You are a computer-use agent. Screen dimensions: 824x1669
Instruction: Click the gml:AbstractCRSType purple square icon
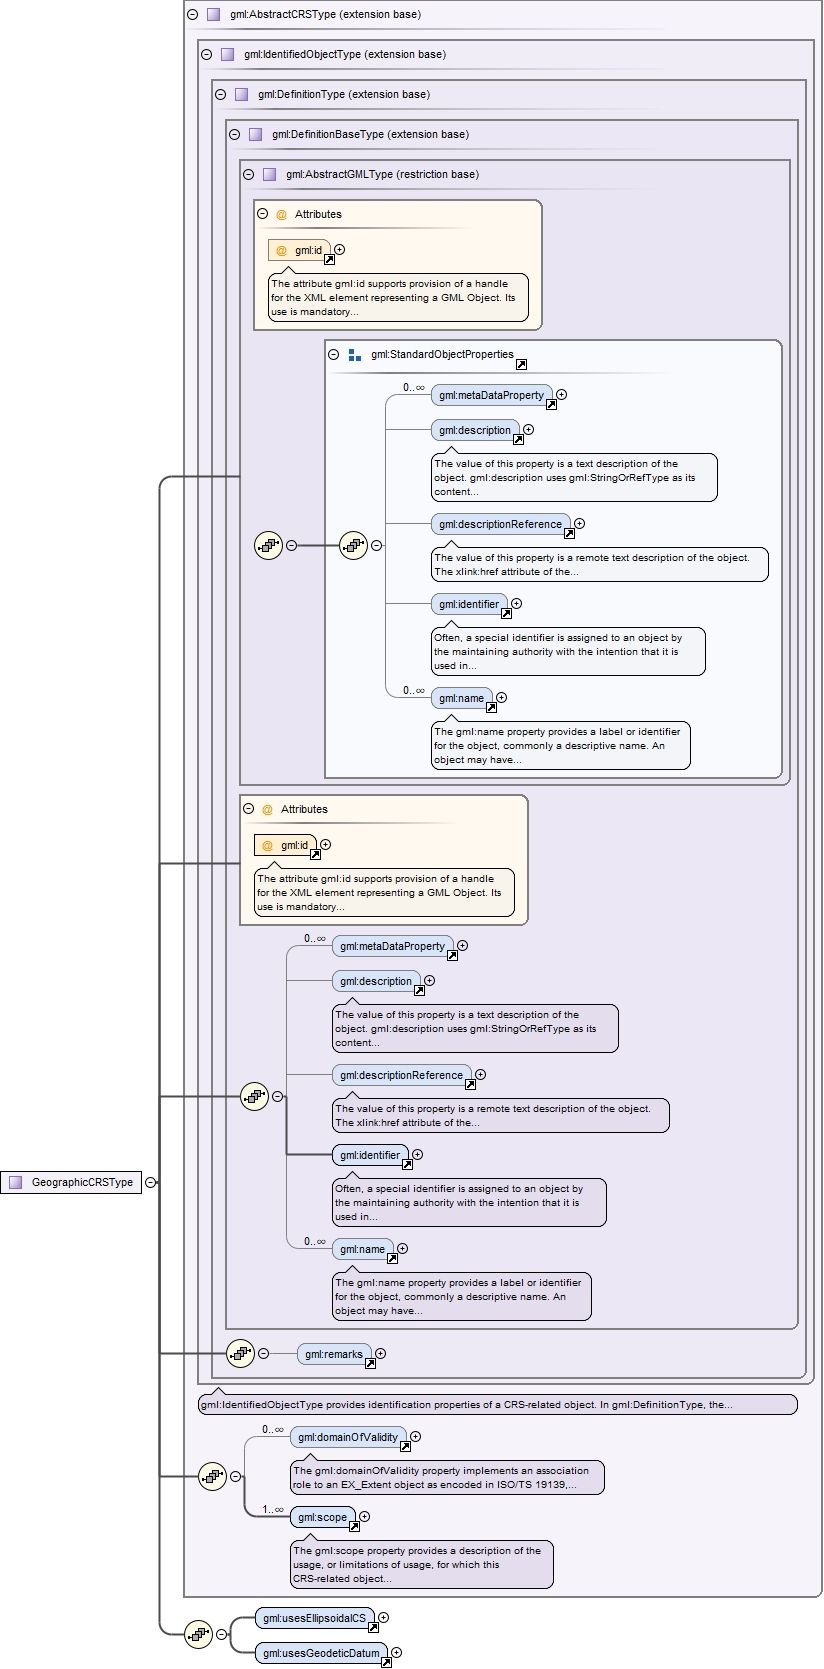[213, 14]
